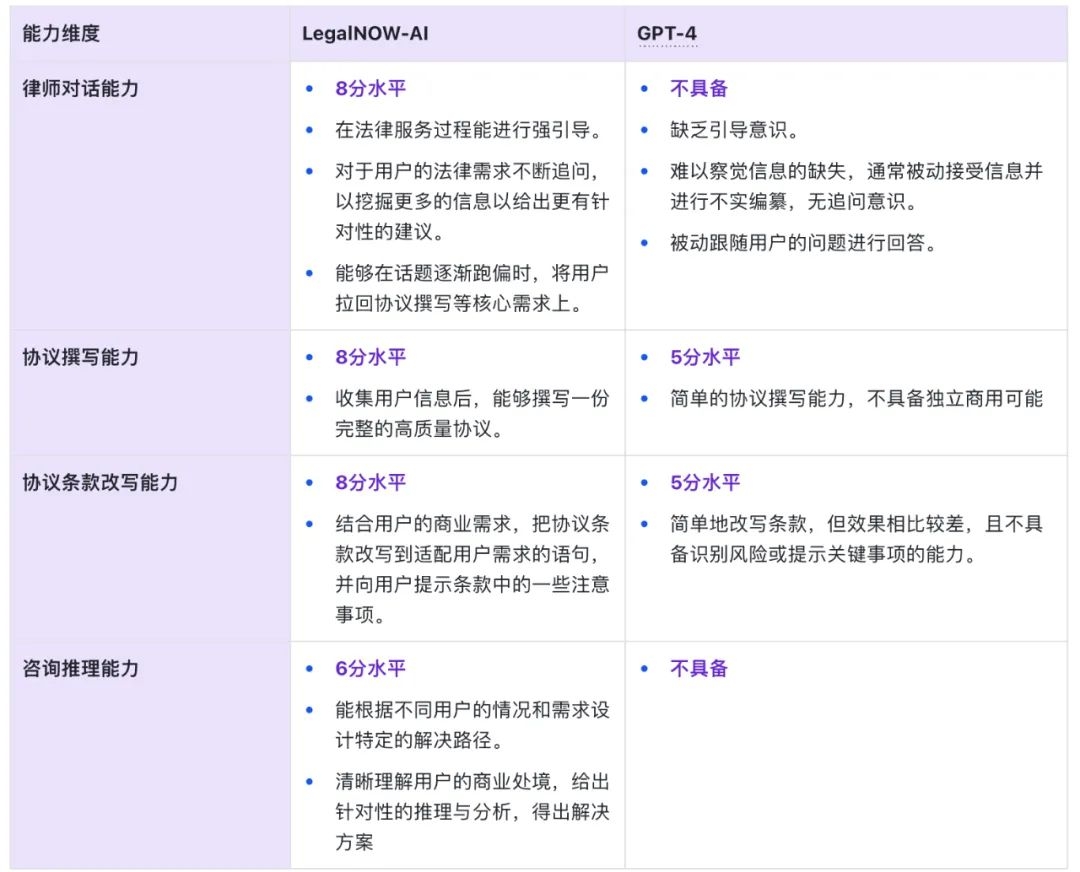This screenshot has height=872, width=1080.
Task: Click 不具备 in GPT-4 律师对话能力 cell
Action: 699,88
